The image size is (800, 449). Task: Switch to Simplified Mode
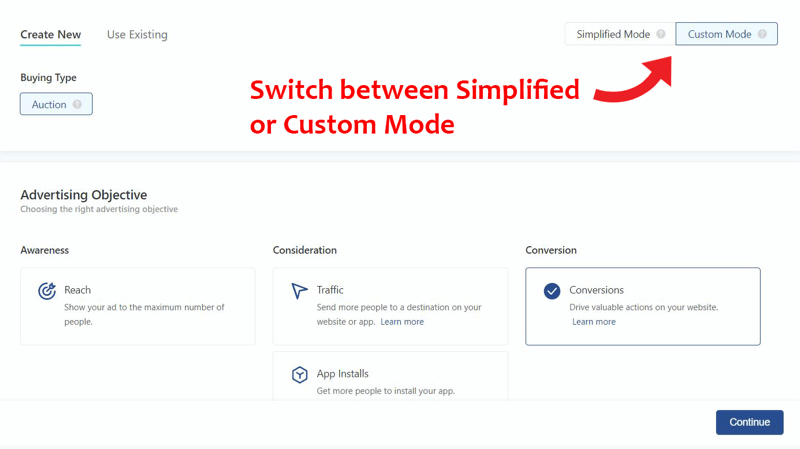620,34
